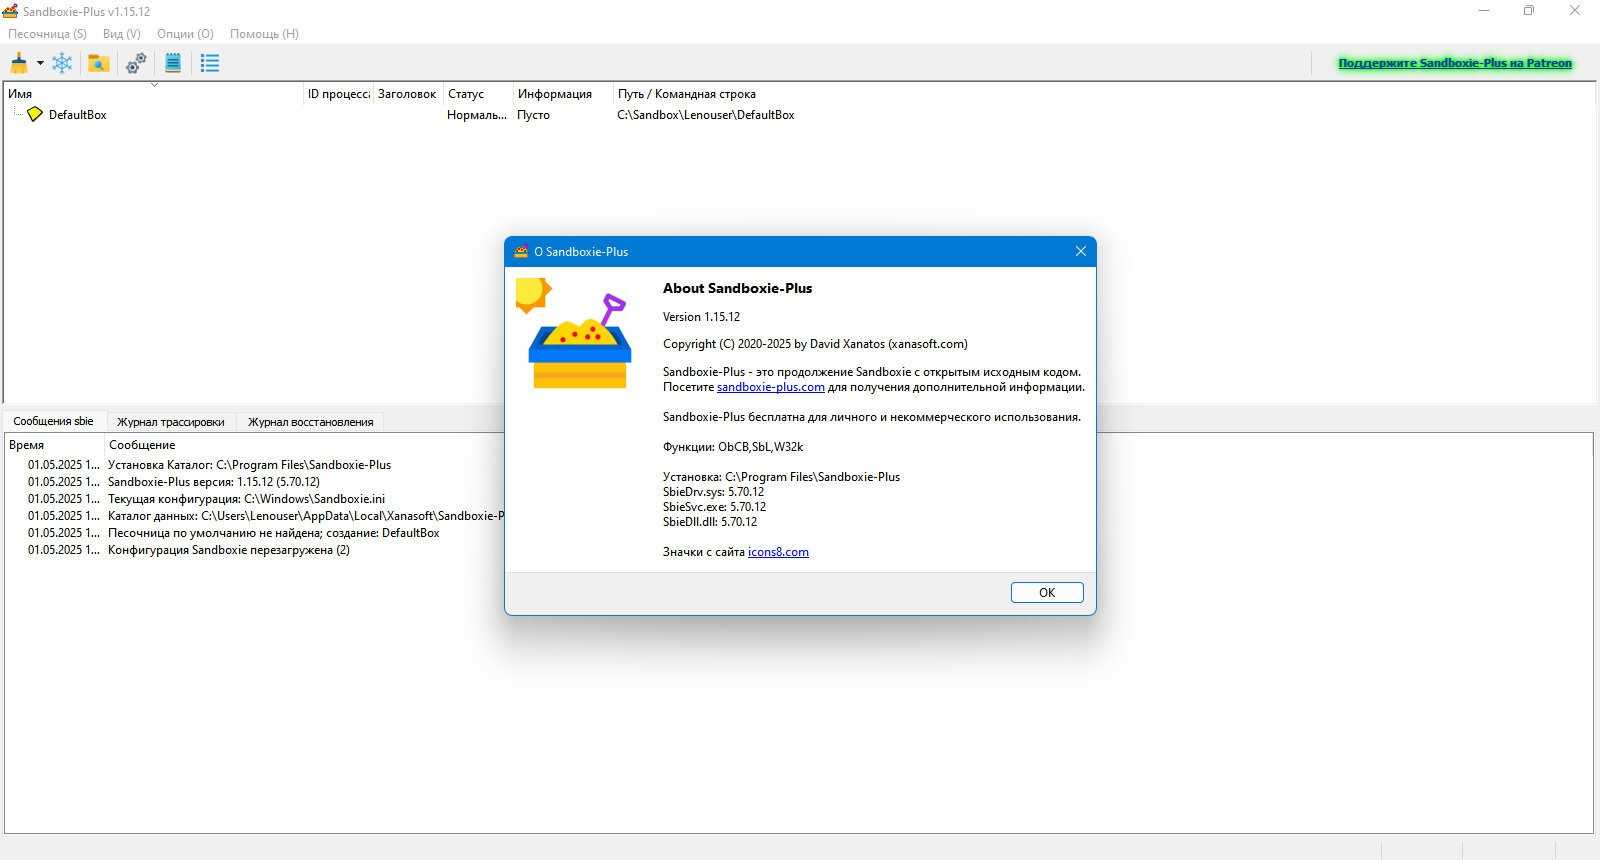The image size is (1600, 860).
Task: Select the Текущая конфигурация log message
Action: click(246, 499)
